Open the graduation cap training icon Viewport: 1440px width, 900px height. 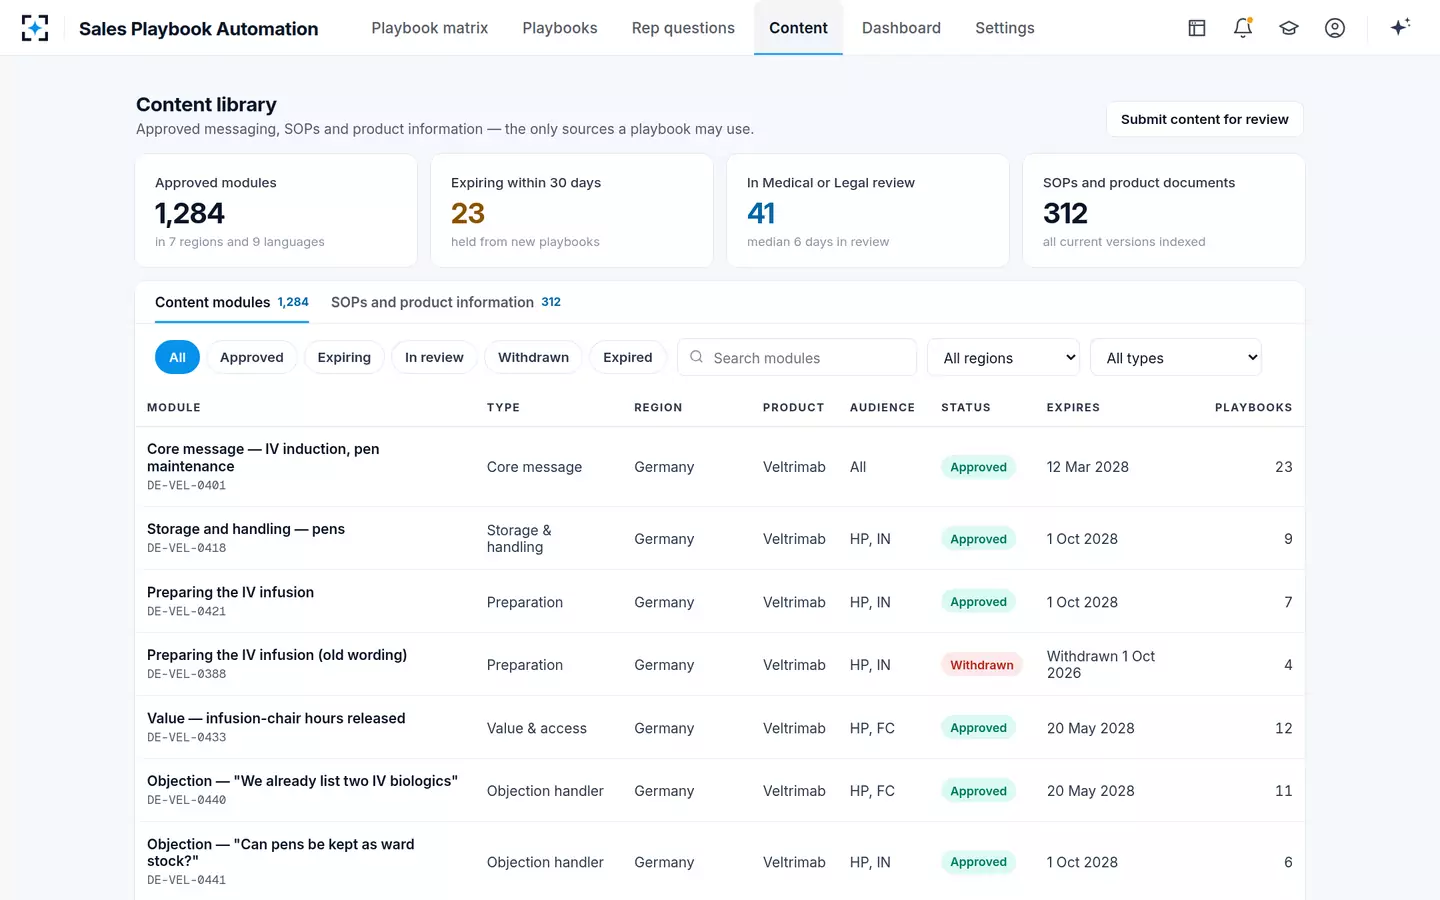tap(1289, 28)
